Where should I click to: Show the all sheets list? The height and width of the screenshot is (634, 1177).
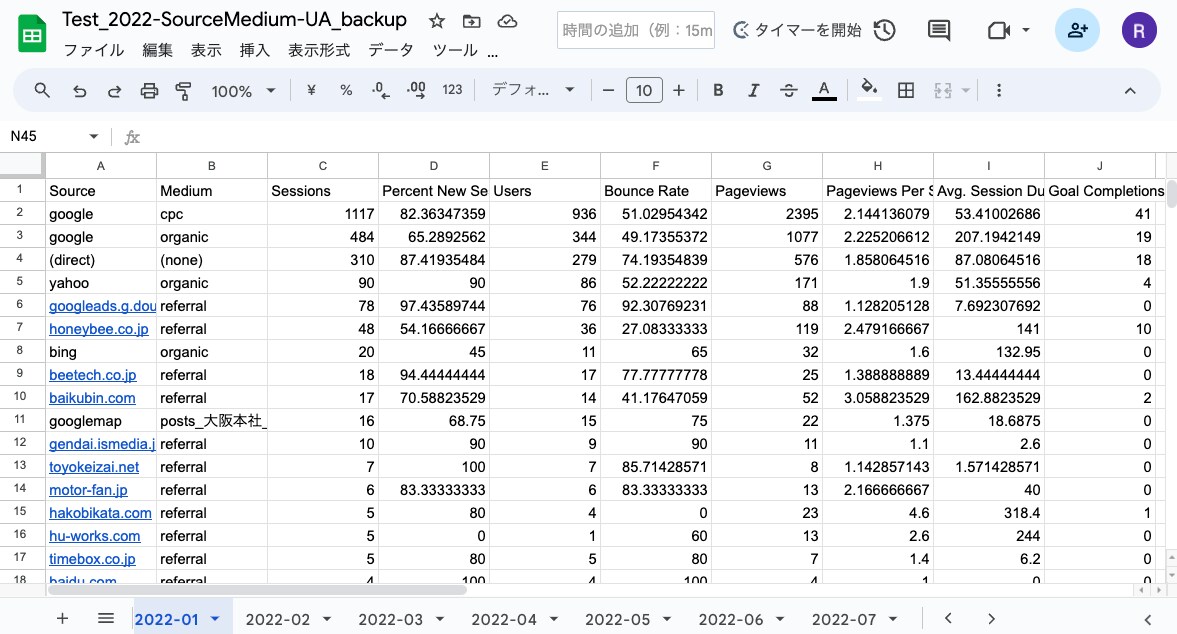coord(106,618)
